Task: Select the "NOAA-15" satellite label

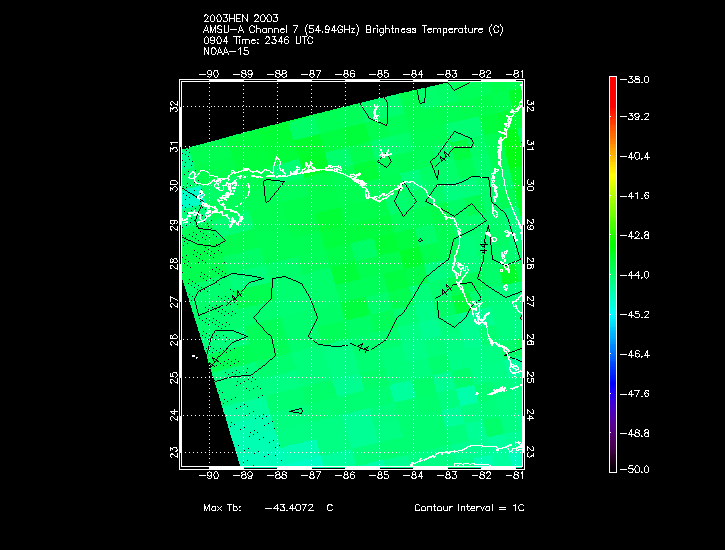Action: 226,51
